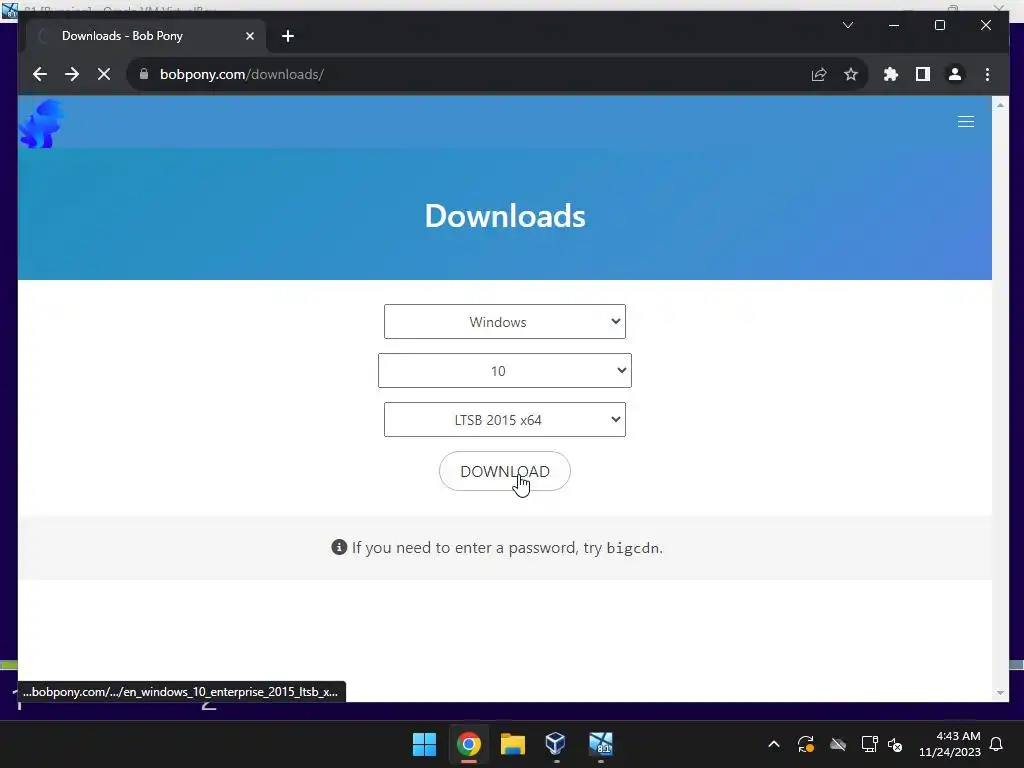Maximize the Chrome window
1024x768 pixels.
[x=940, y=25]
